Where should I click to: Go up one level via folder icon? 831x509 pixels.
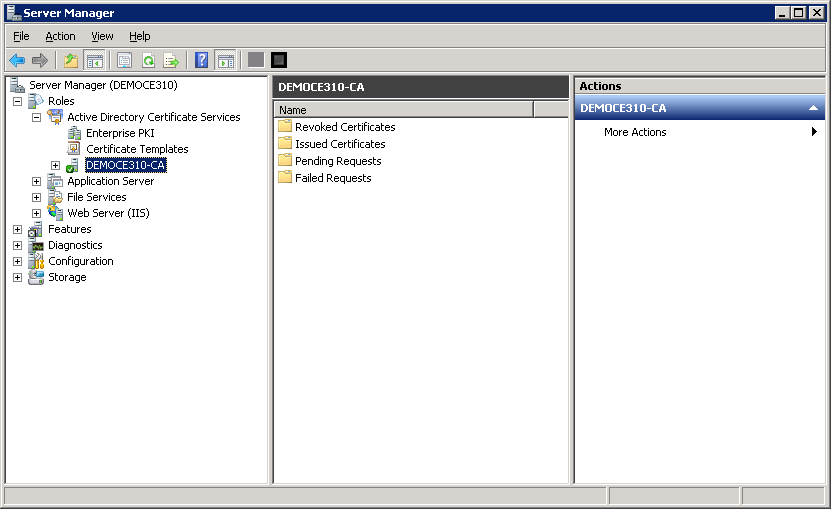(x=70, y=60)
